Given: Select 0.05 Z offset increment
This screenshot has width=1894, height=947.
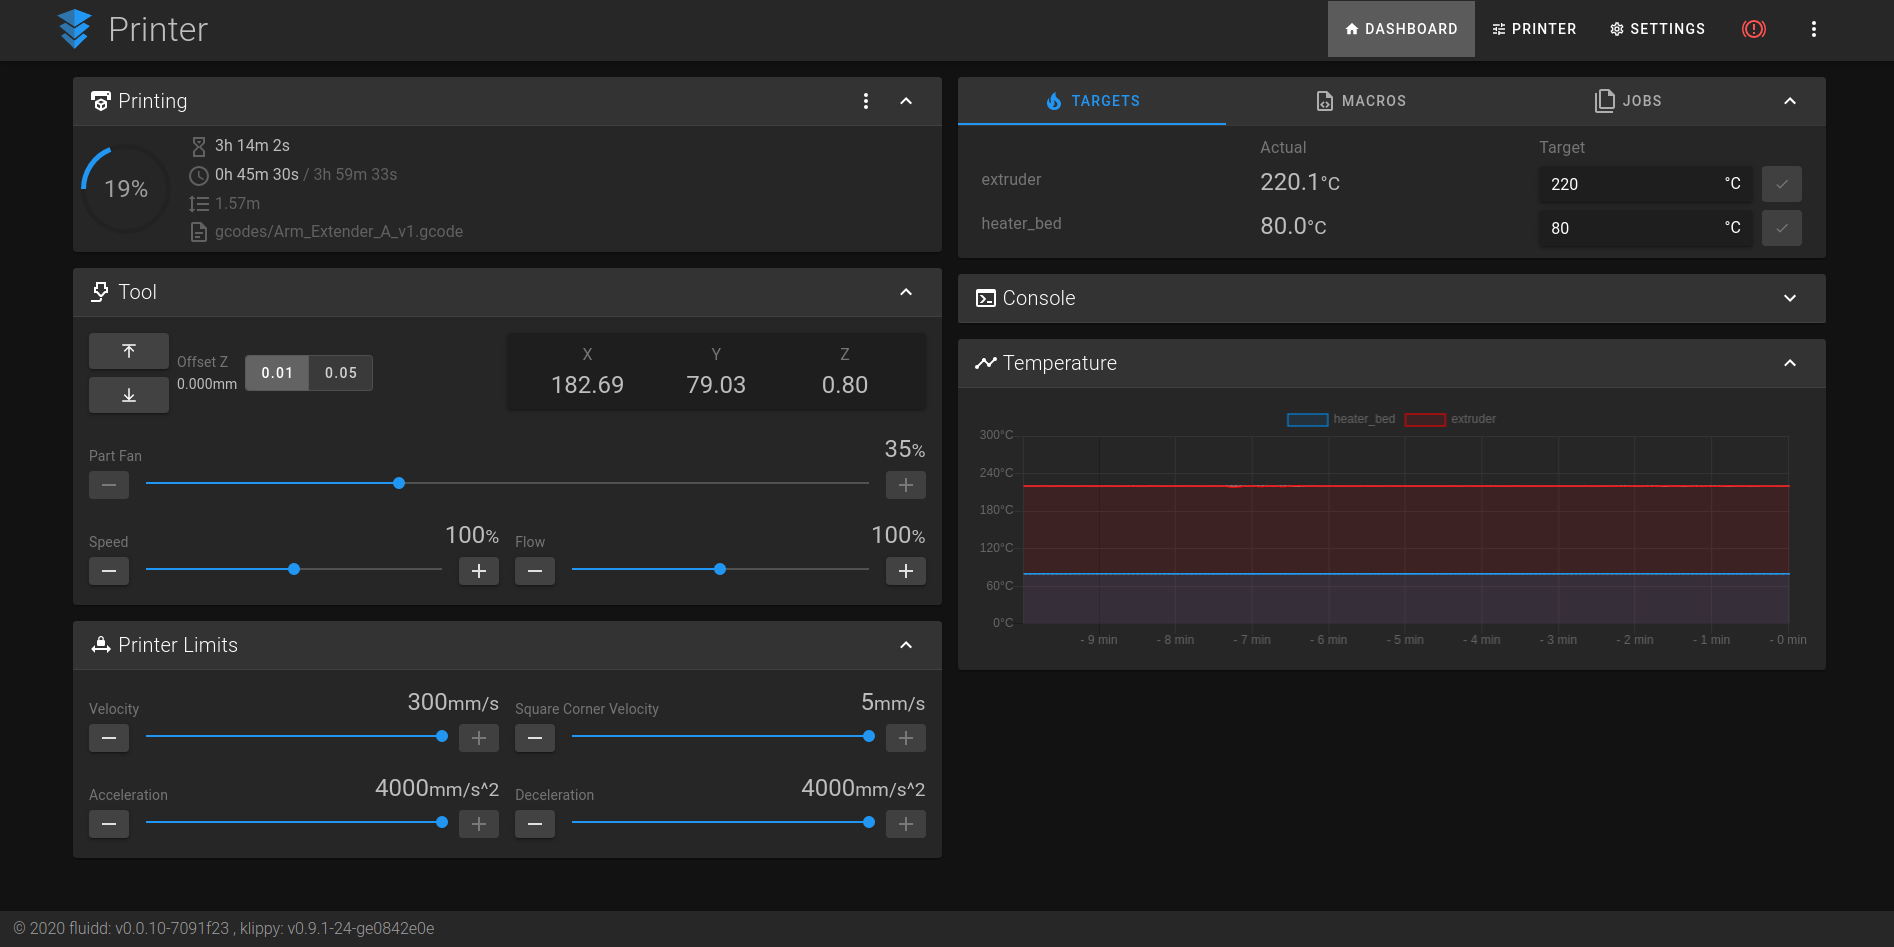Looking at the screenshot, I should [341, 373].
